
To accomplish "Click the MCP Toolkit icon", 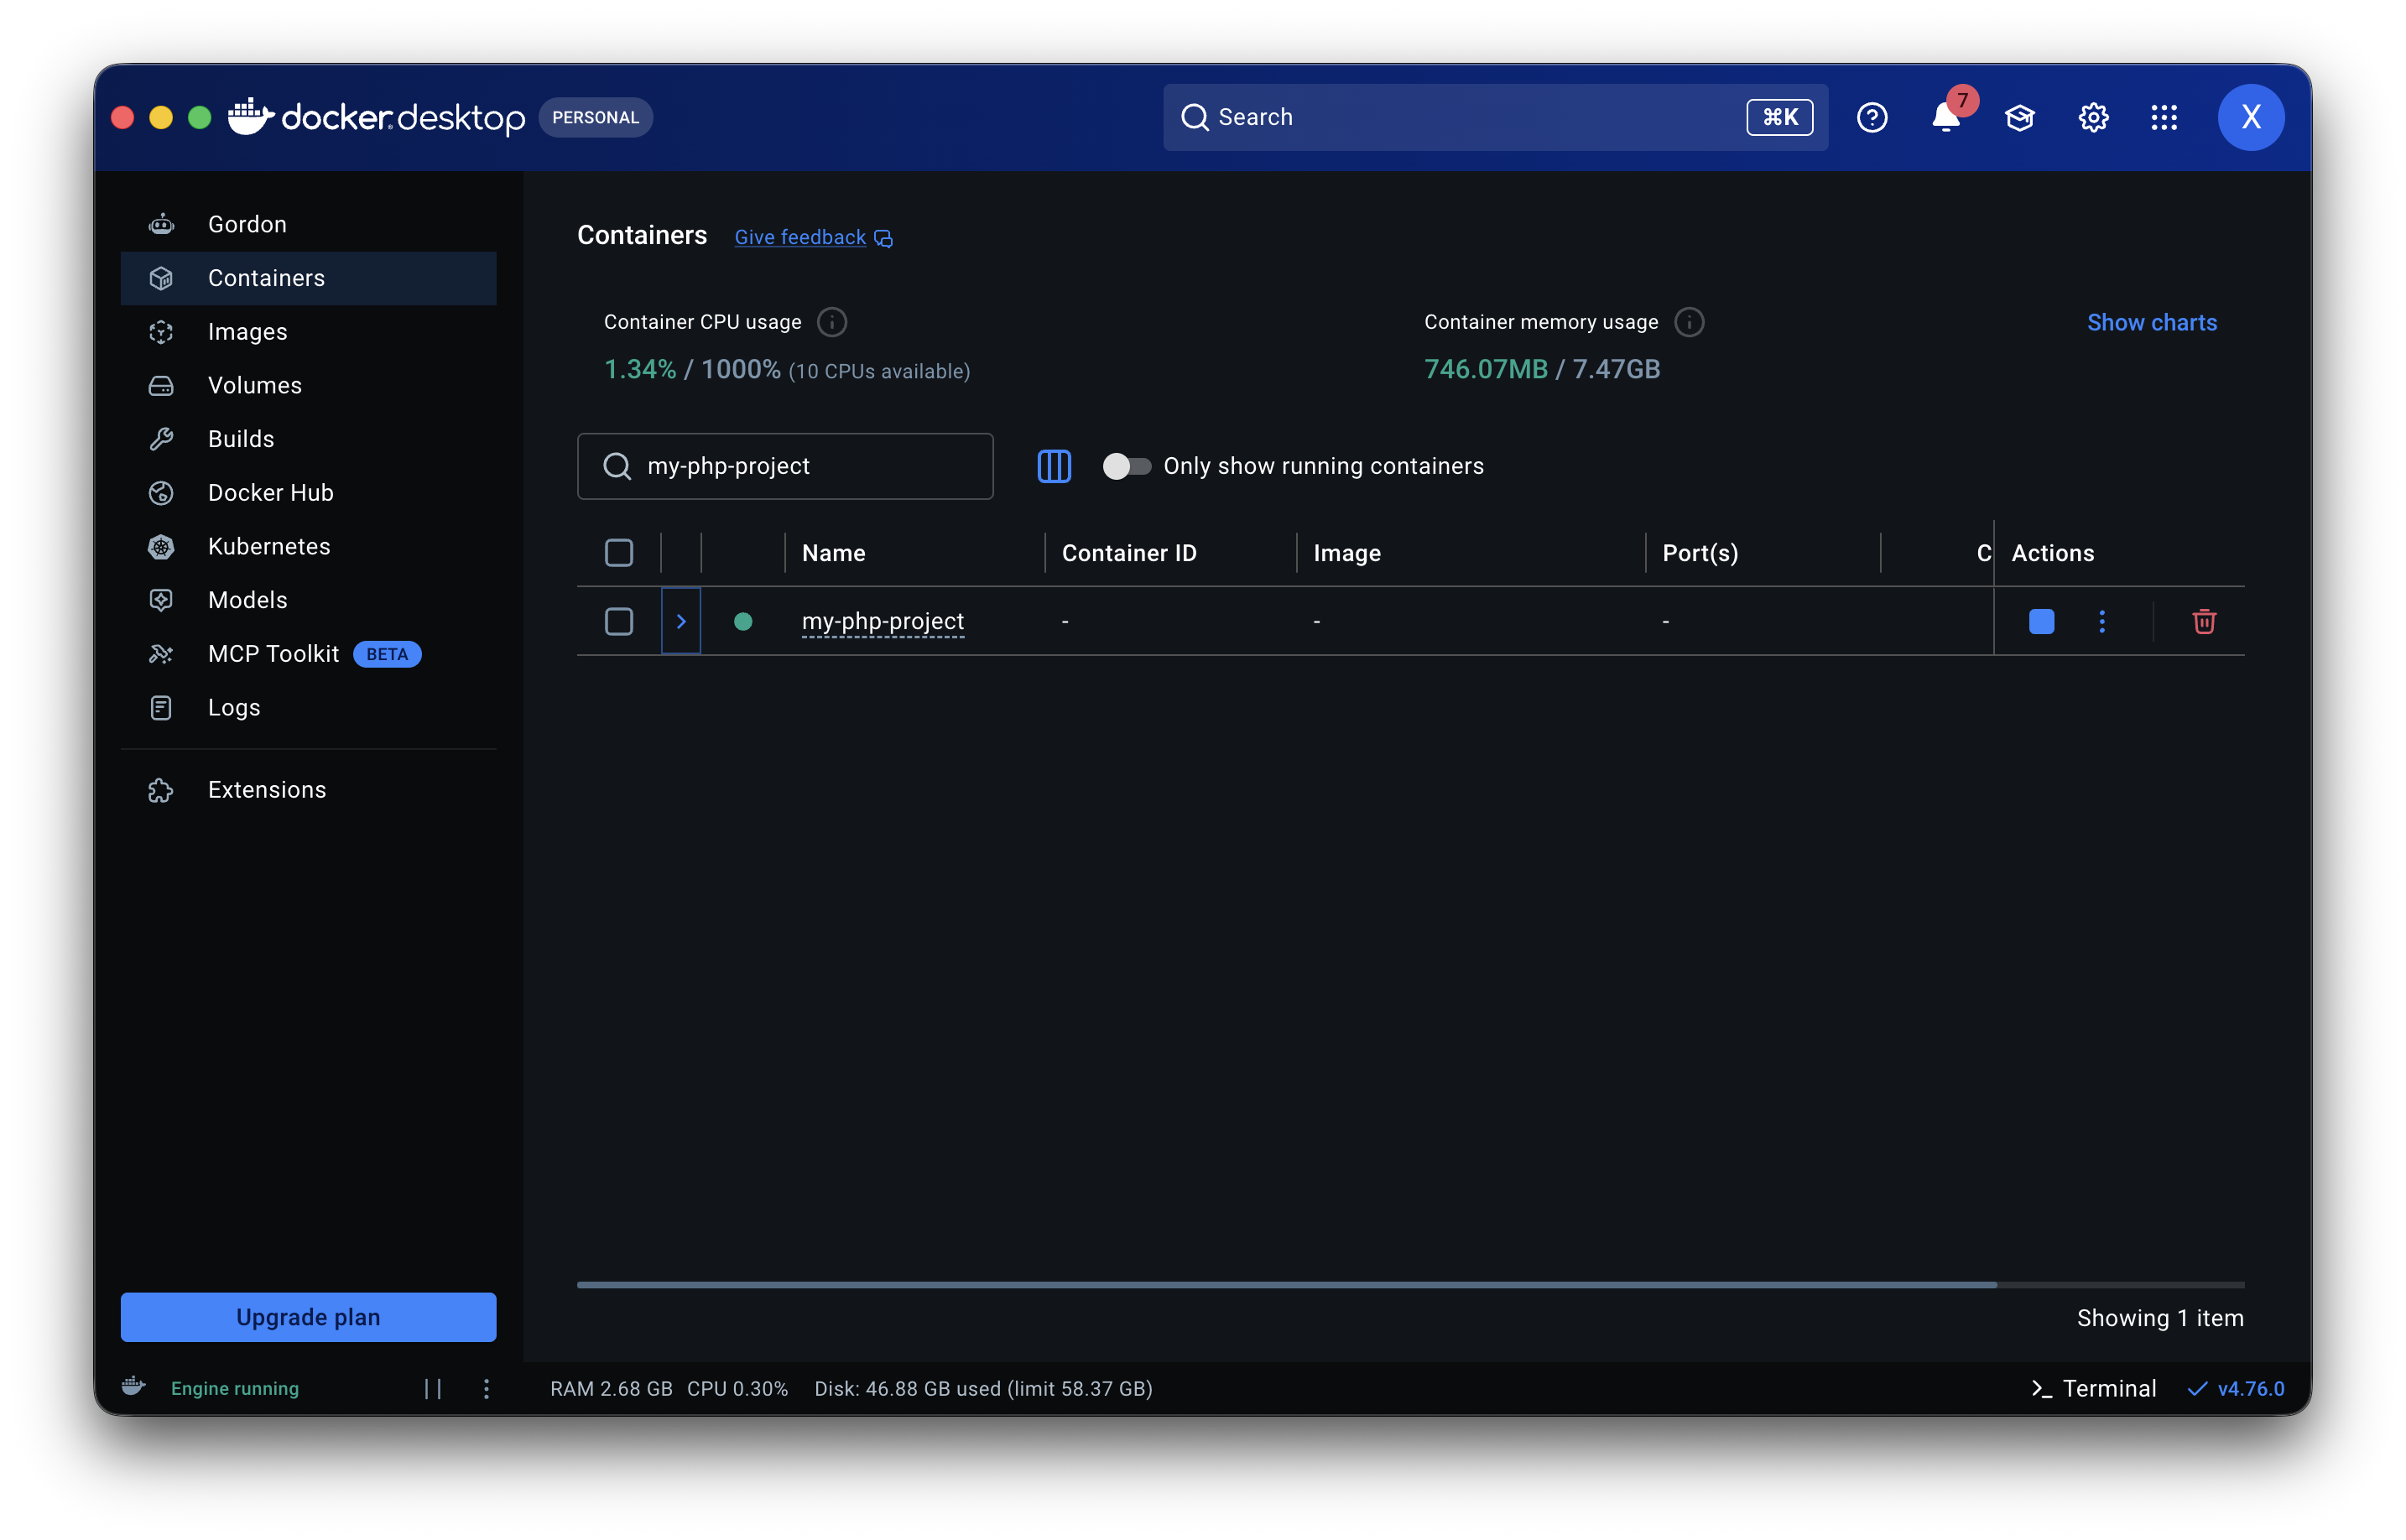I will 161,654.
